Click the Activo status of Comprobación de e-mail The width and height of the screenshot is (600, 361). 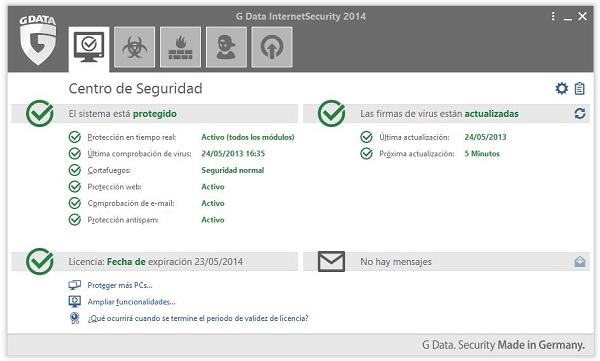click(x=213, y=203)
